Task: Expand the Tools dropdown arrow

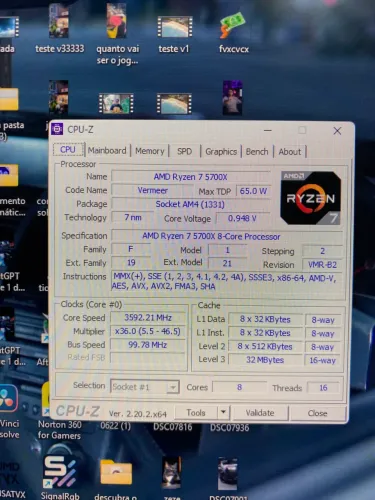Action: tap(224, 413)
